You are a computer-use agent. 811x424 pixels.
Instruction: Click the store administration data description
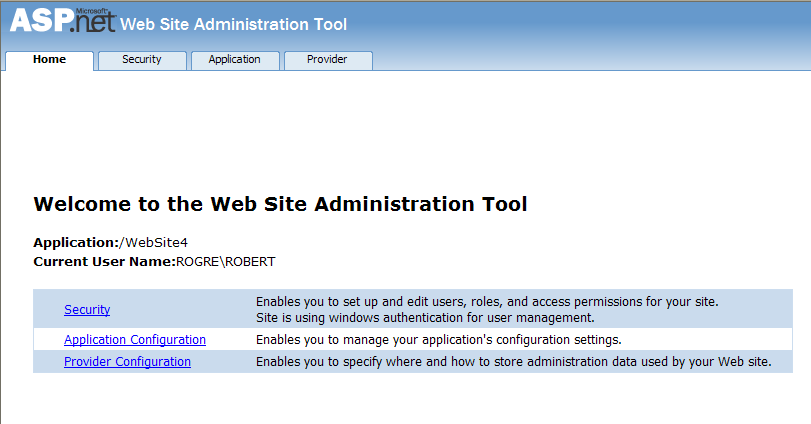tap(514, 362)
